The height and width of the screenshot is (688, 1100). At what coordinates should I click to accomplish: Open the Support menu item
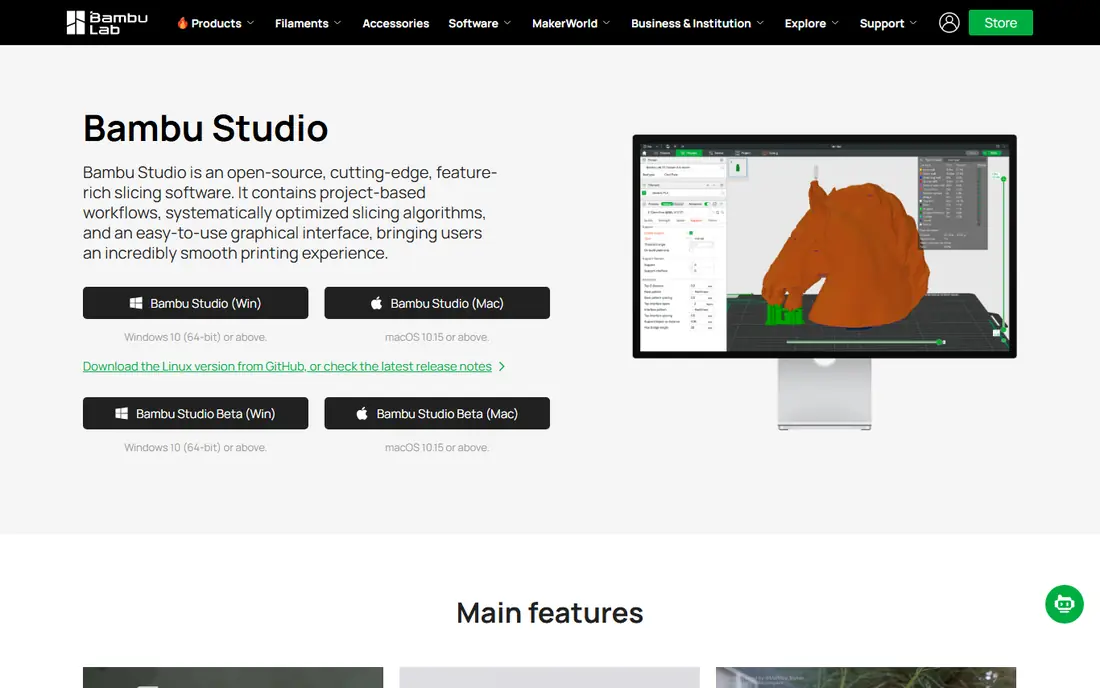[882, 23]
